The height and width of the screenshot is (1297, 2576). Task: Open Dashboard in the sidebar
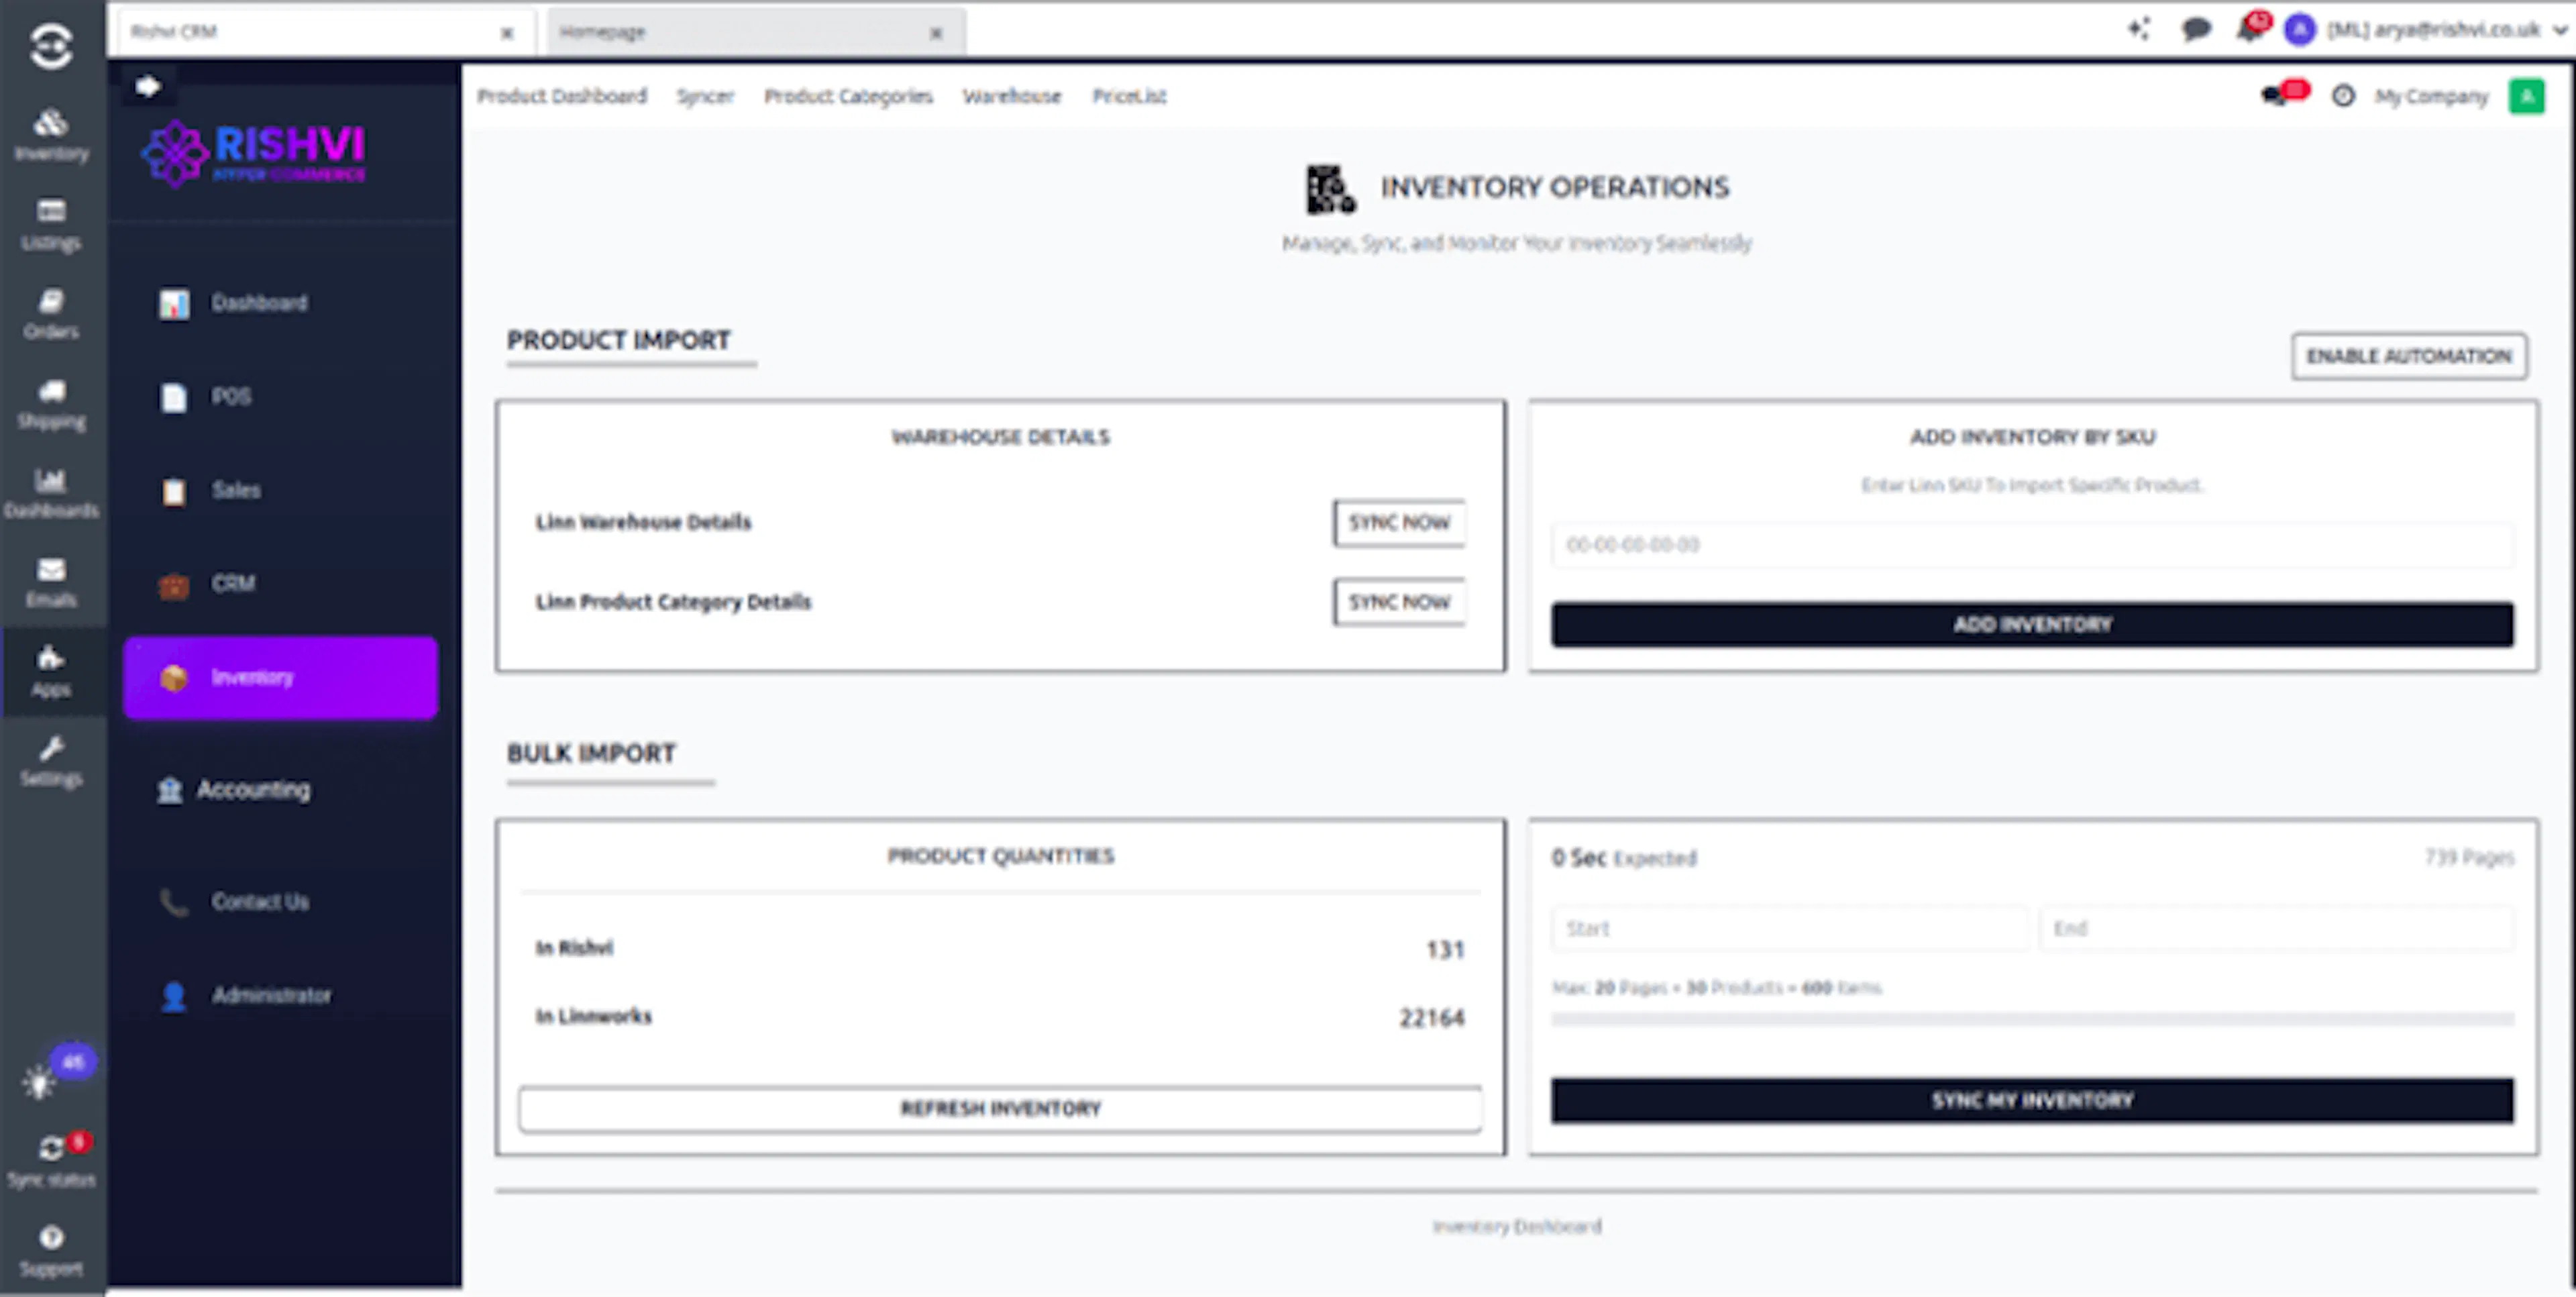(x=280, y=303)
